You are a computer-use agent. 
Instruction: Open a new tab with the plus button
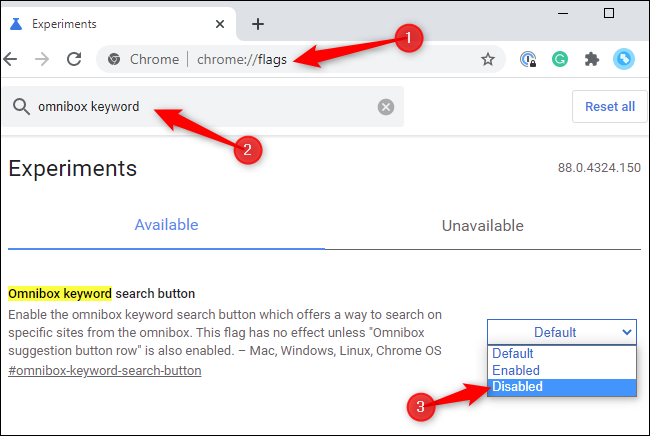pos(258,24)
